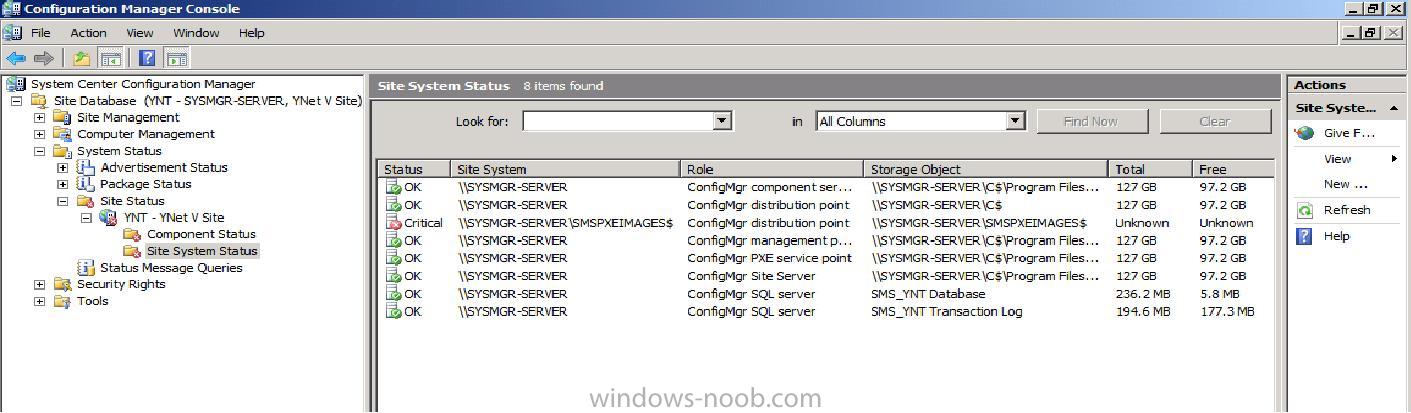This screenshot has width=1411, height=413.
Task: Collapse the Site System Status actions section
Action: tap(1393, 108)
